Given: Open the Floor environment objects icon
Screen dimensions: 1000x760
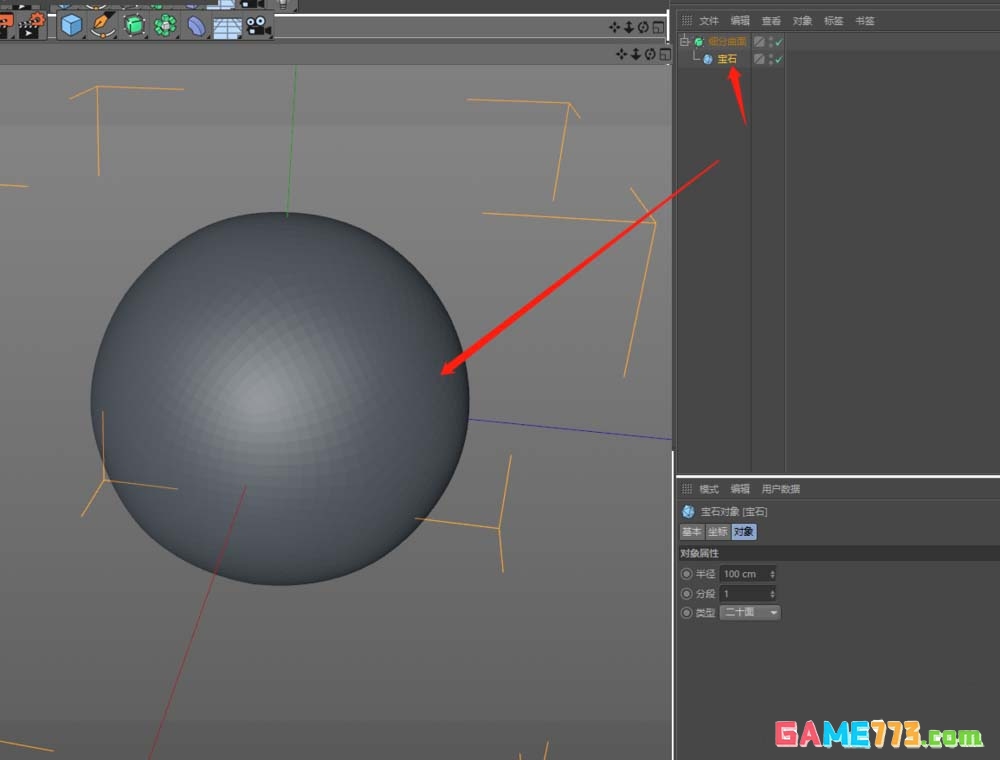Looking at the screenshot, I should pos(228,26).
